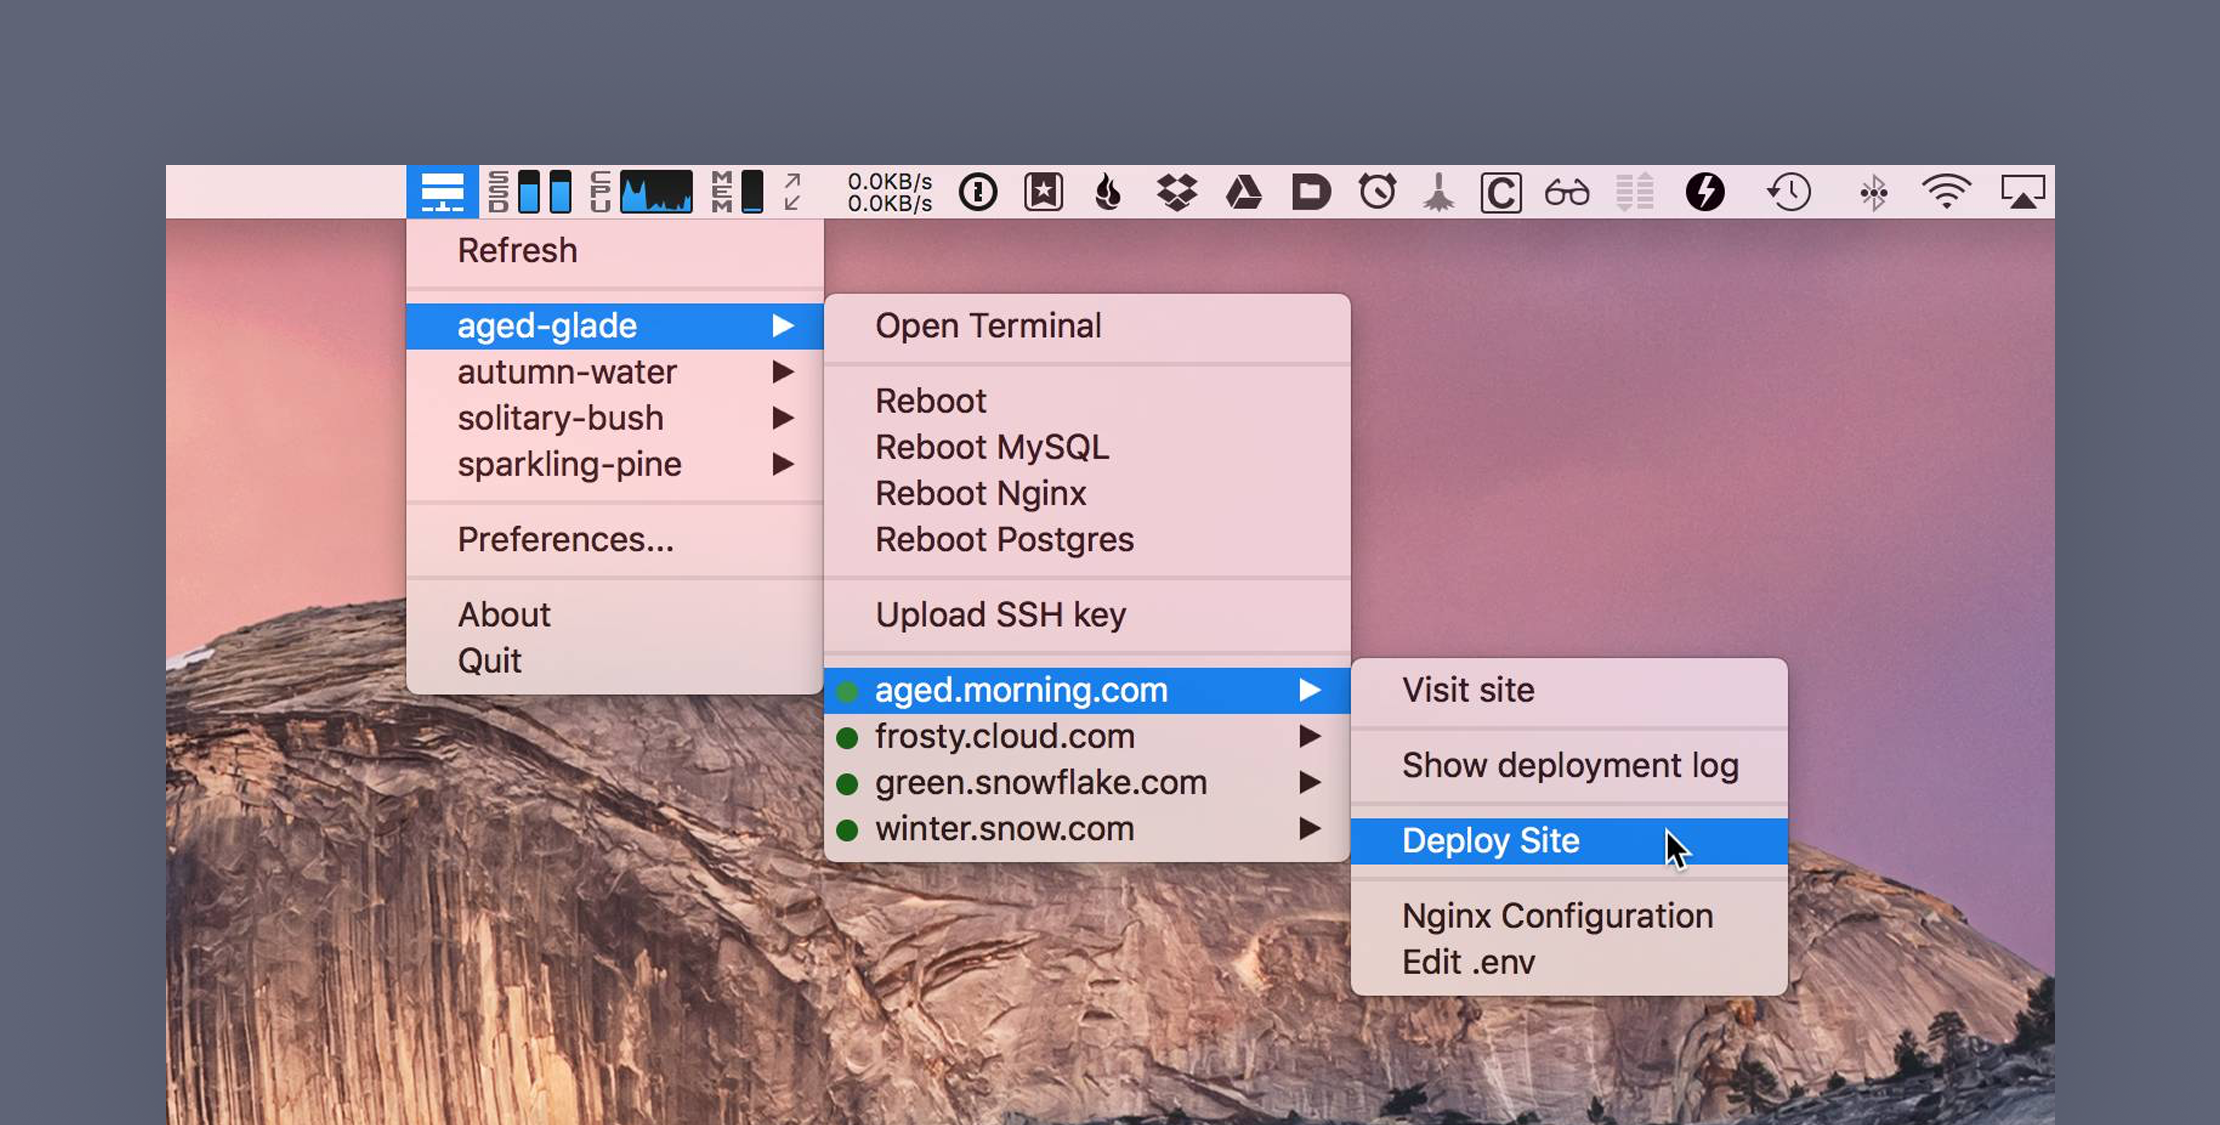Open the AirPlay mirroring menu

click(x=2024, y=191)
